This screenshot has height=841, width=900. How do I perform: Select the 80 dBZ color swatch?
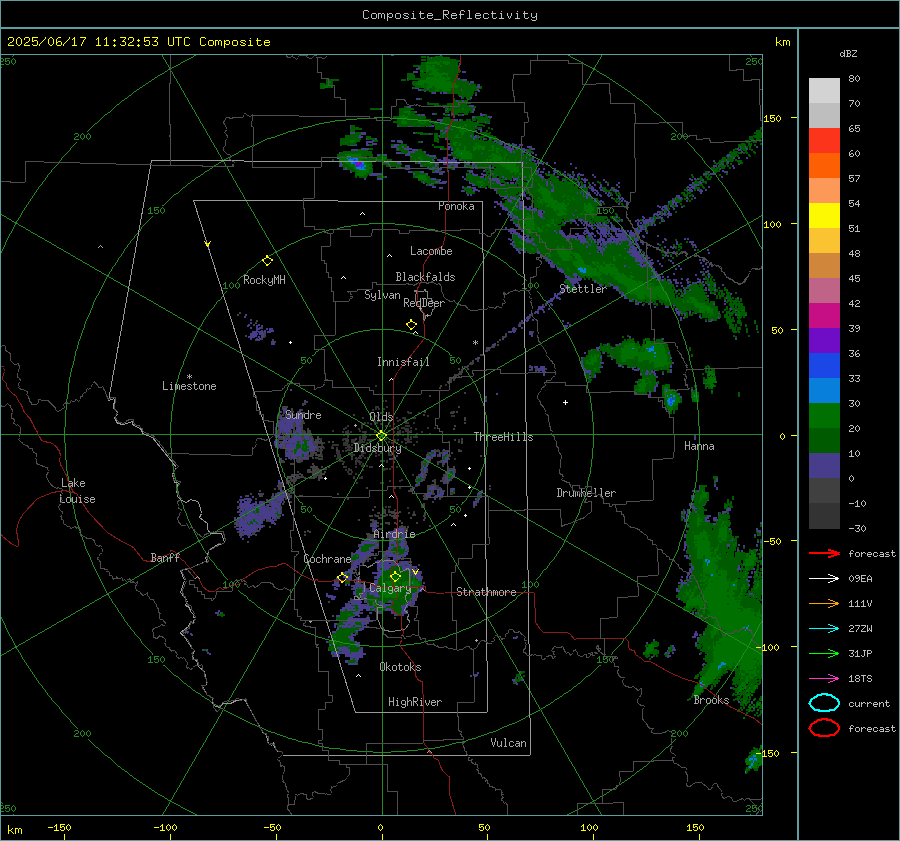point(824,91)
